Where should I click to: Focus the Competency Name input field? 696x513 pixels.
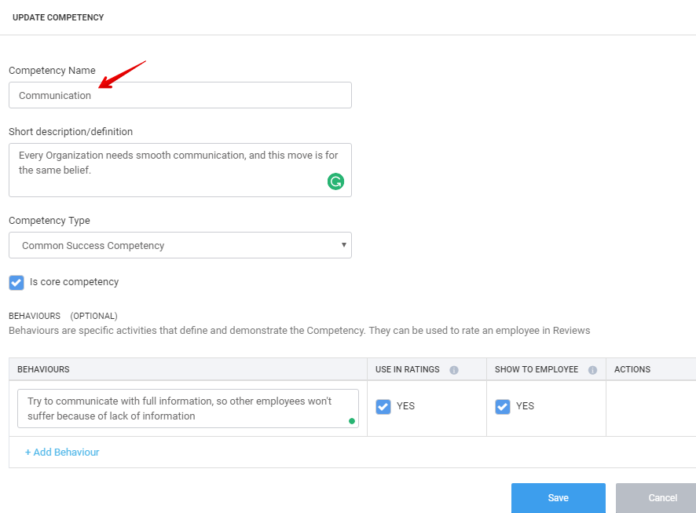[x=180, y=95]
